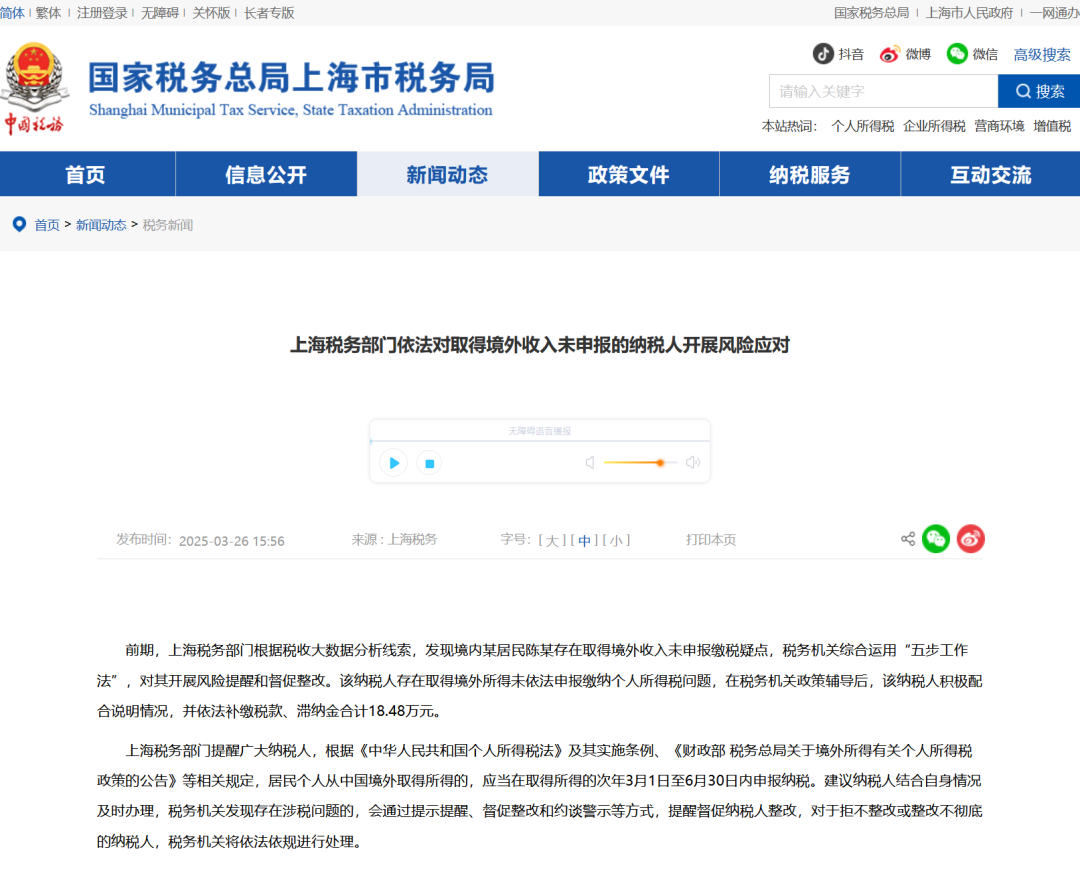Click the search magnifier 搜索 button
The width and height of the screenshot is (1080, 884).
[1039, 91]
